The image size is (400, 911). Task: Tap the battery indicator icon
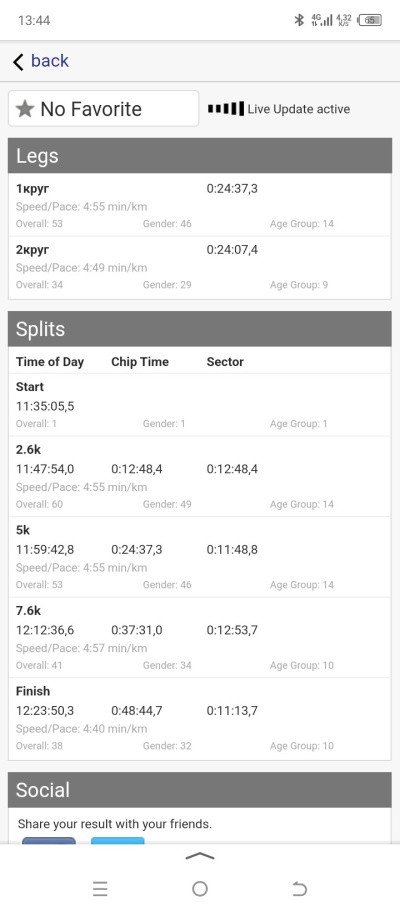[x=370, y=20]
